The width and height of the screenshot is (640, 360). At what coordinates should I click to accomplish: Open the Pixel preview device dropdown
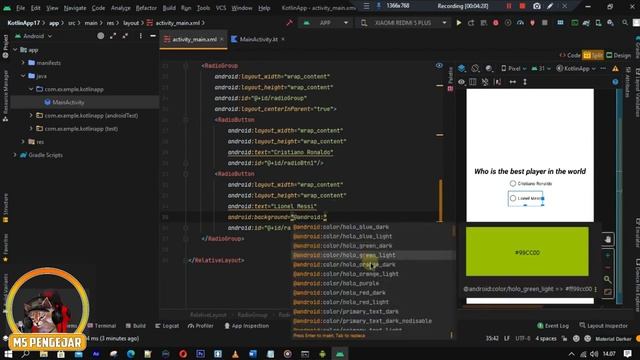[513, 69]
